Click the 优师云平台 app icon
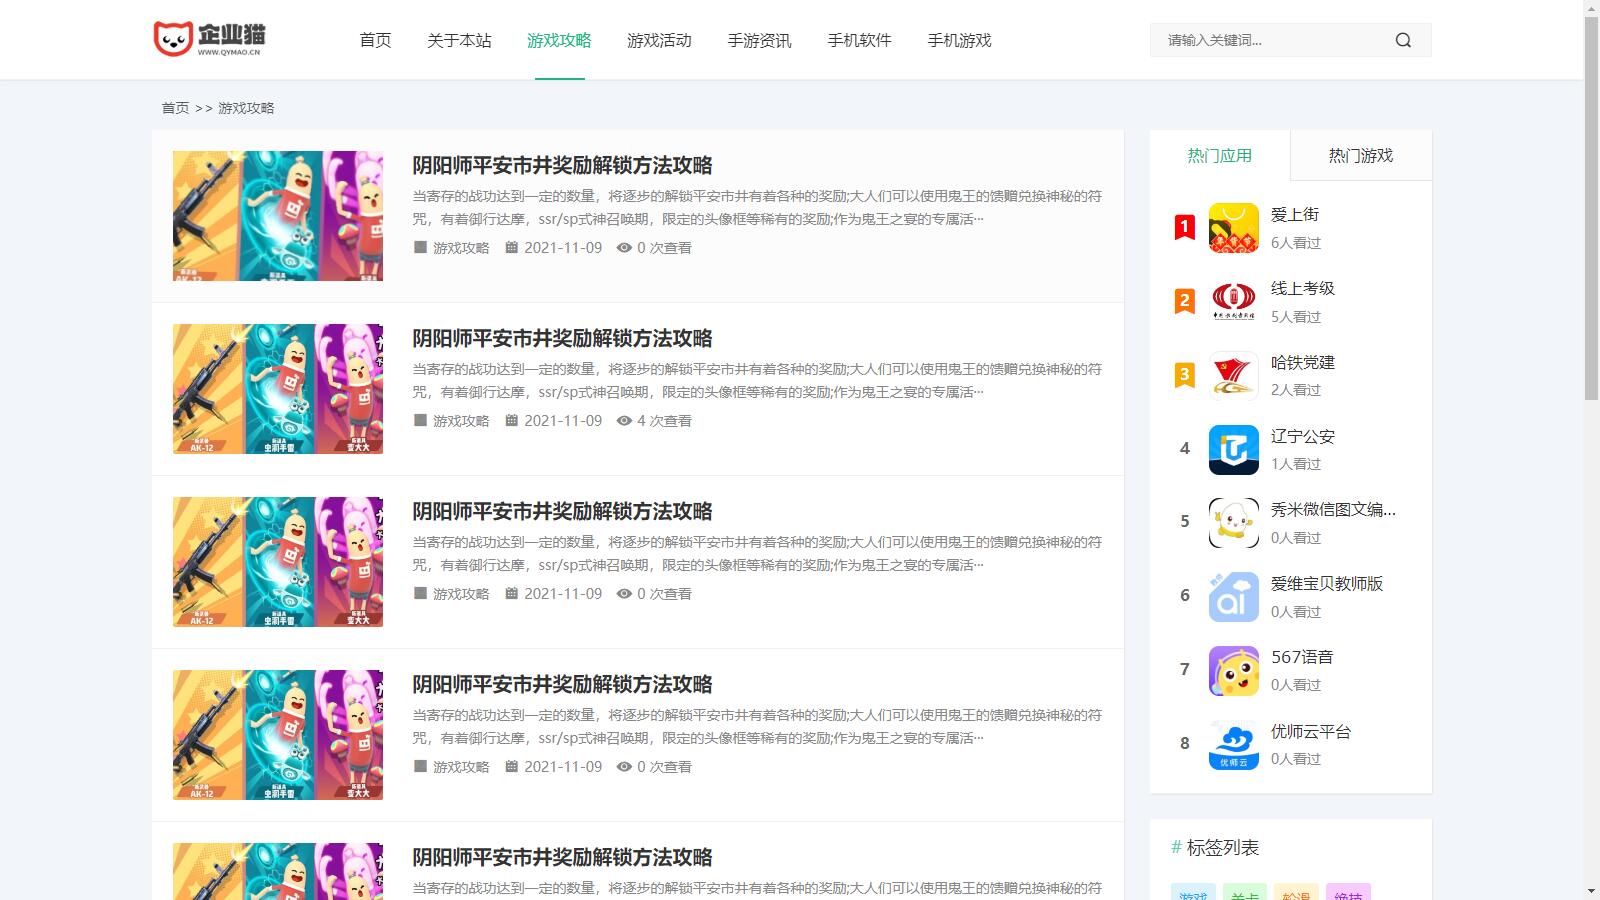This screenshot has width=1600, height=900. pyautogui.click(x=1233, y=744)
